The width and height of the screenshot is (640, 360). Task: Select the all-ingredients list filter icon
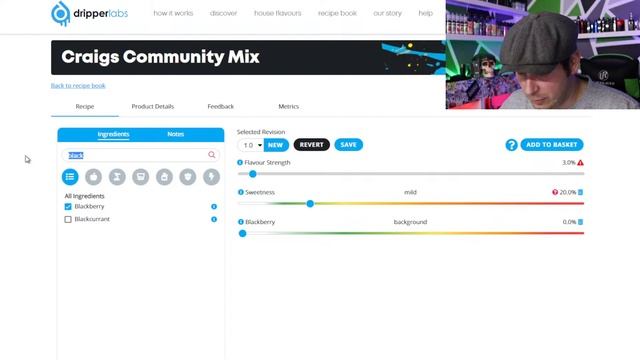70,177
